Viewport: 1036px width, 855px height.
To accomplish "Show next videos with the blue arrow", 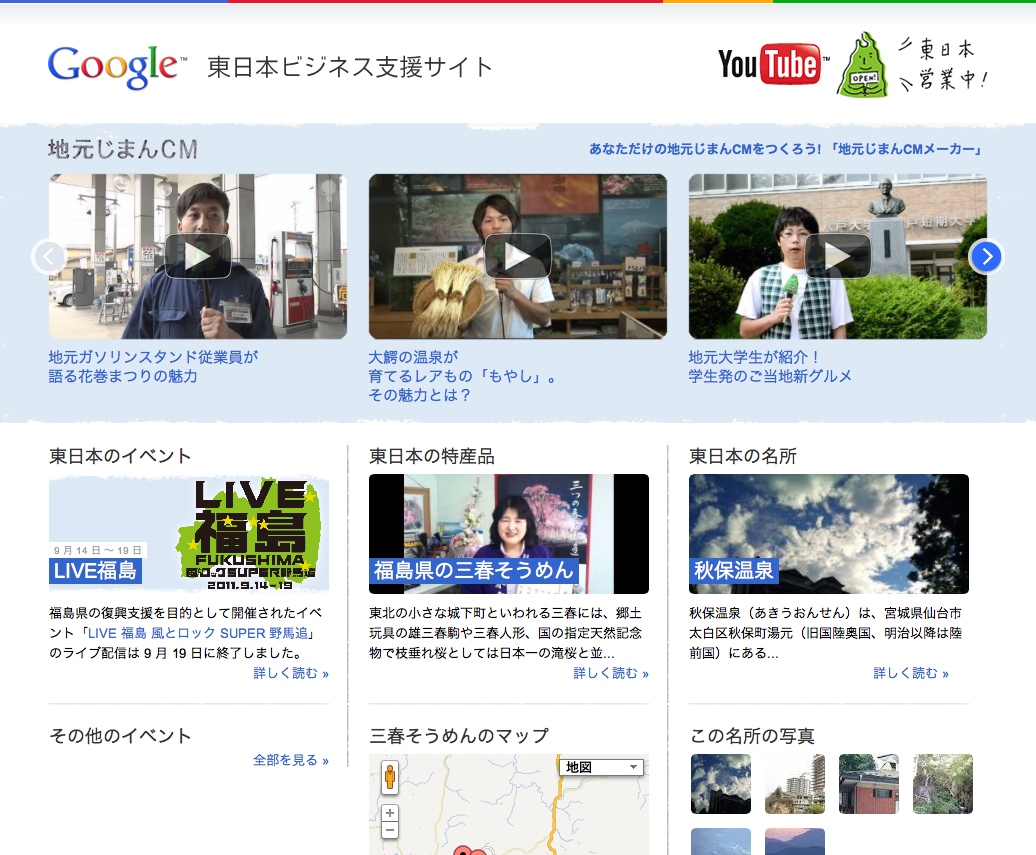I will pyautogui.click(x=986, y=256).
